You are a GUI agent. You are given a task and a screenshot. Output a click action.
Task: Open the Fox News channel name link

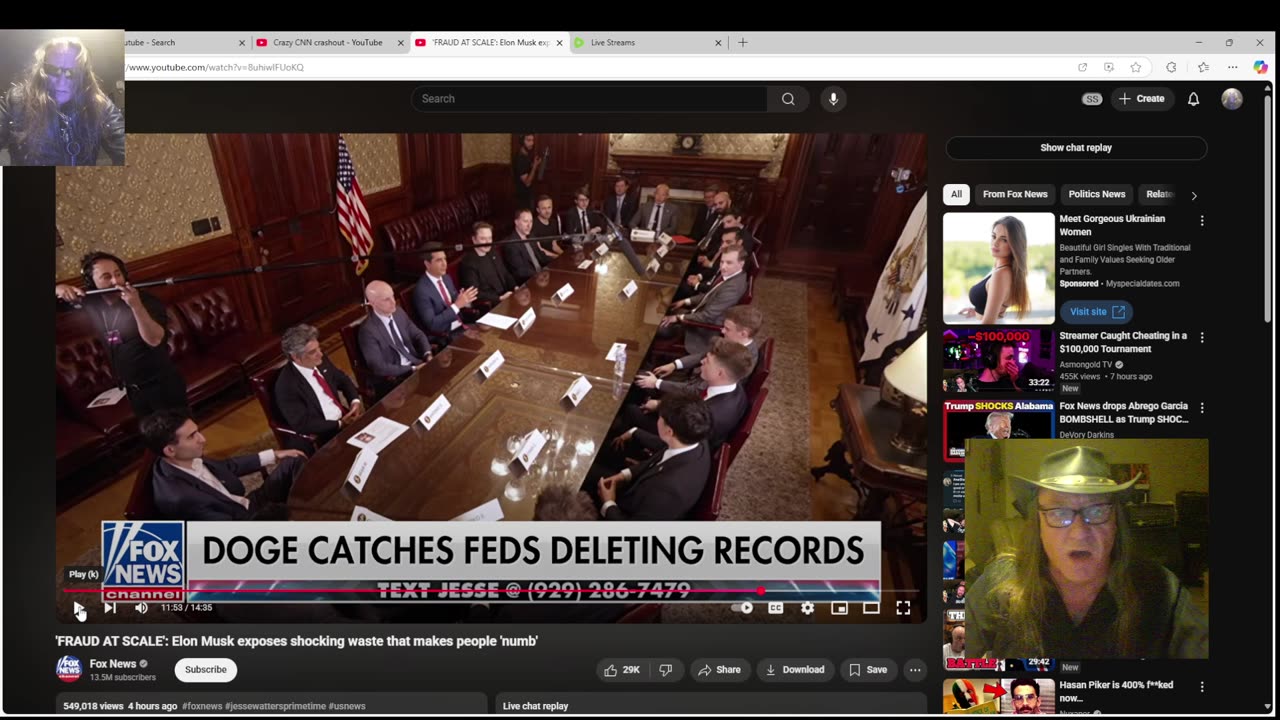(x=113, y=664)
